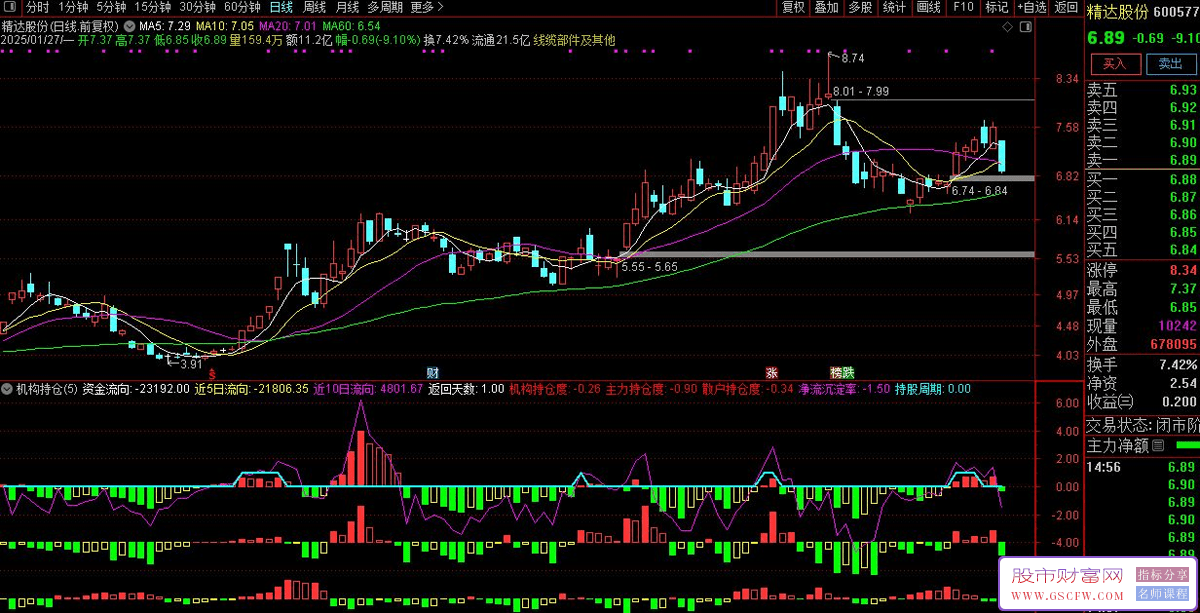The image size is (1200, 613).
Task: Click the 外盘 678095 value
Action: click(1173, 343)
